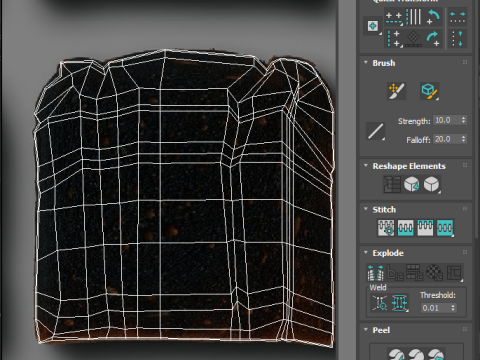This screenshot has width=480, height=360.
Task: Collapse the Stitch rollout
Action: pos(366,209)
